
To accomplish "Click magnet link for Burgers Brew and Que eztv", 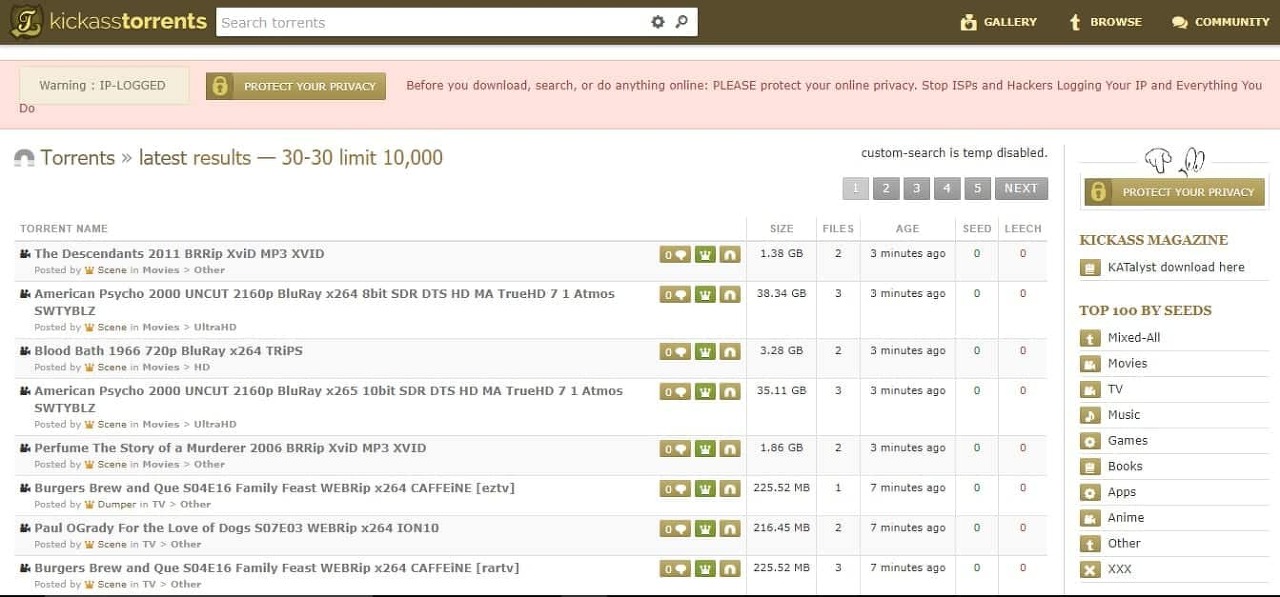I will tap(730, 489).
